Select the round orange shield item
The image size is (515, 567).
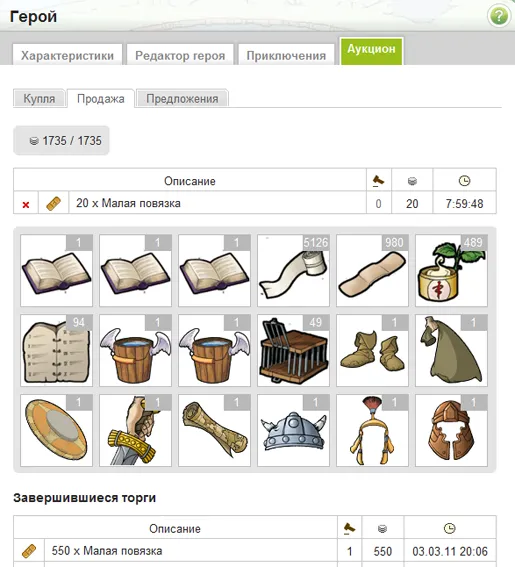(x=56, y=430)
